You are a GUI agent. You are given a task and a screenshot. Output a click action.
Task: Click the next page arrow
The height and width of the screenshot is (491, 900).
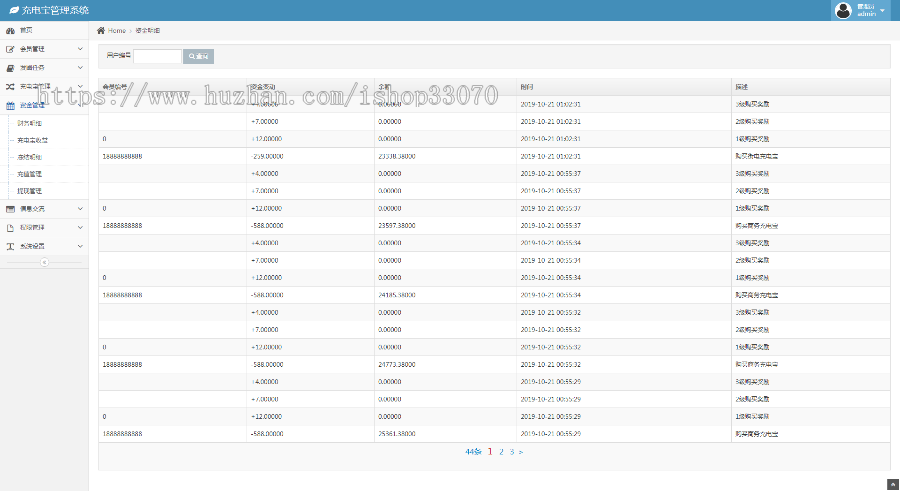(x=521, y=452)
